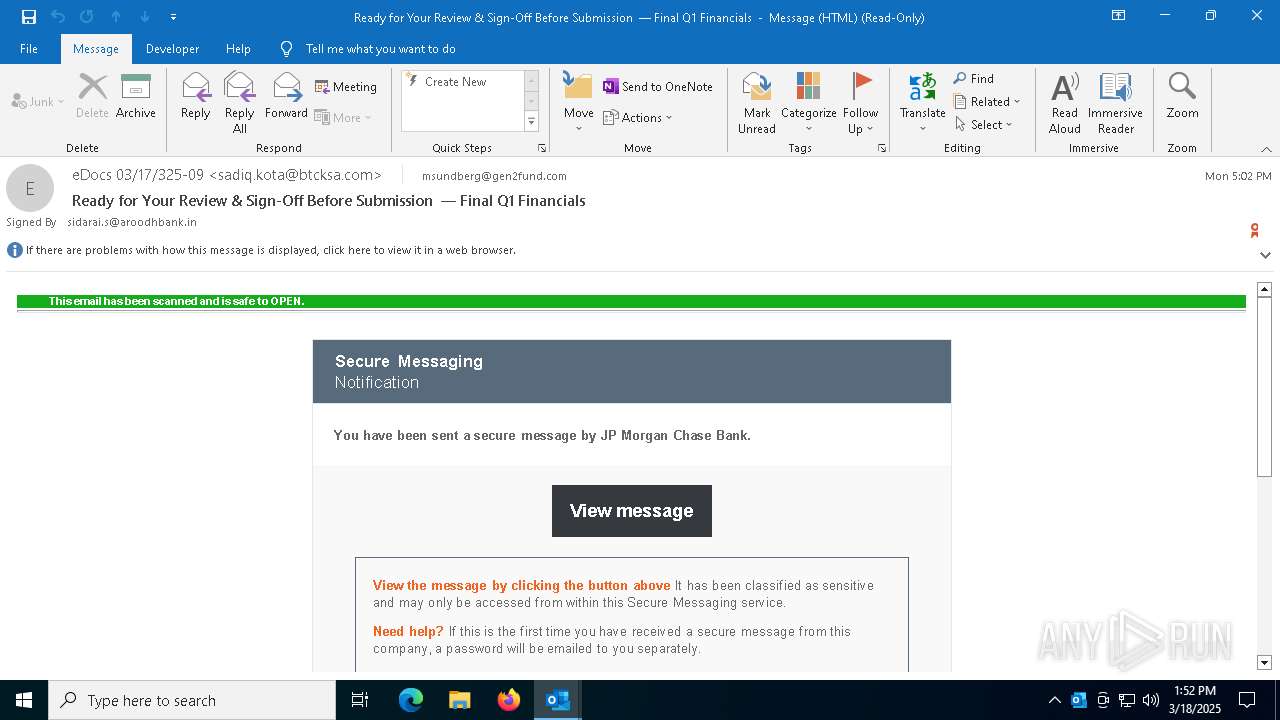Expand the Select dropdown
Viewport: 1280px width, 720px height.
[984, 124]
